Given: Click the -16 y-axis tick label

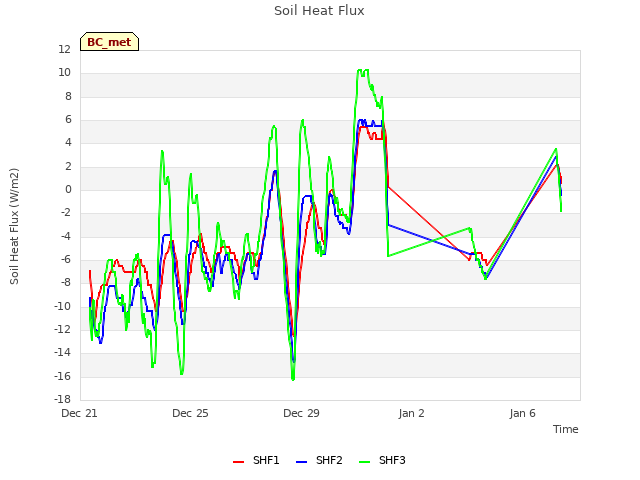Looking at the screenshot, I should pos(62,376).
